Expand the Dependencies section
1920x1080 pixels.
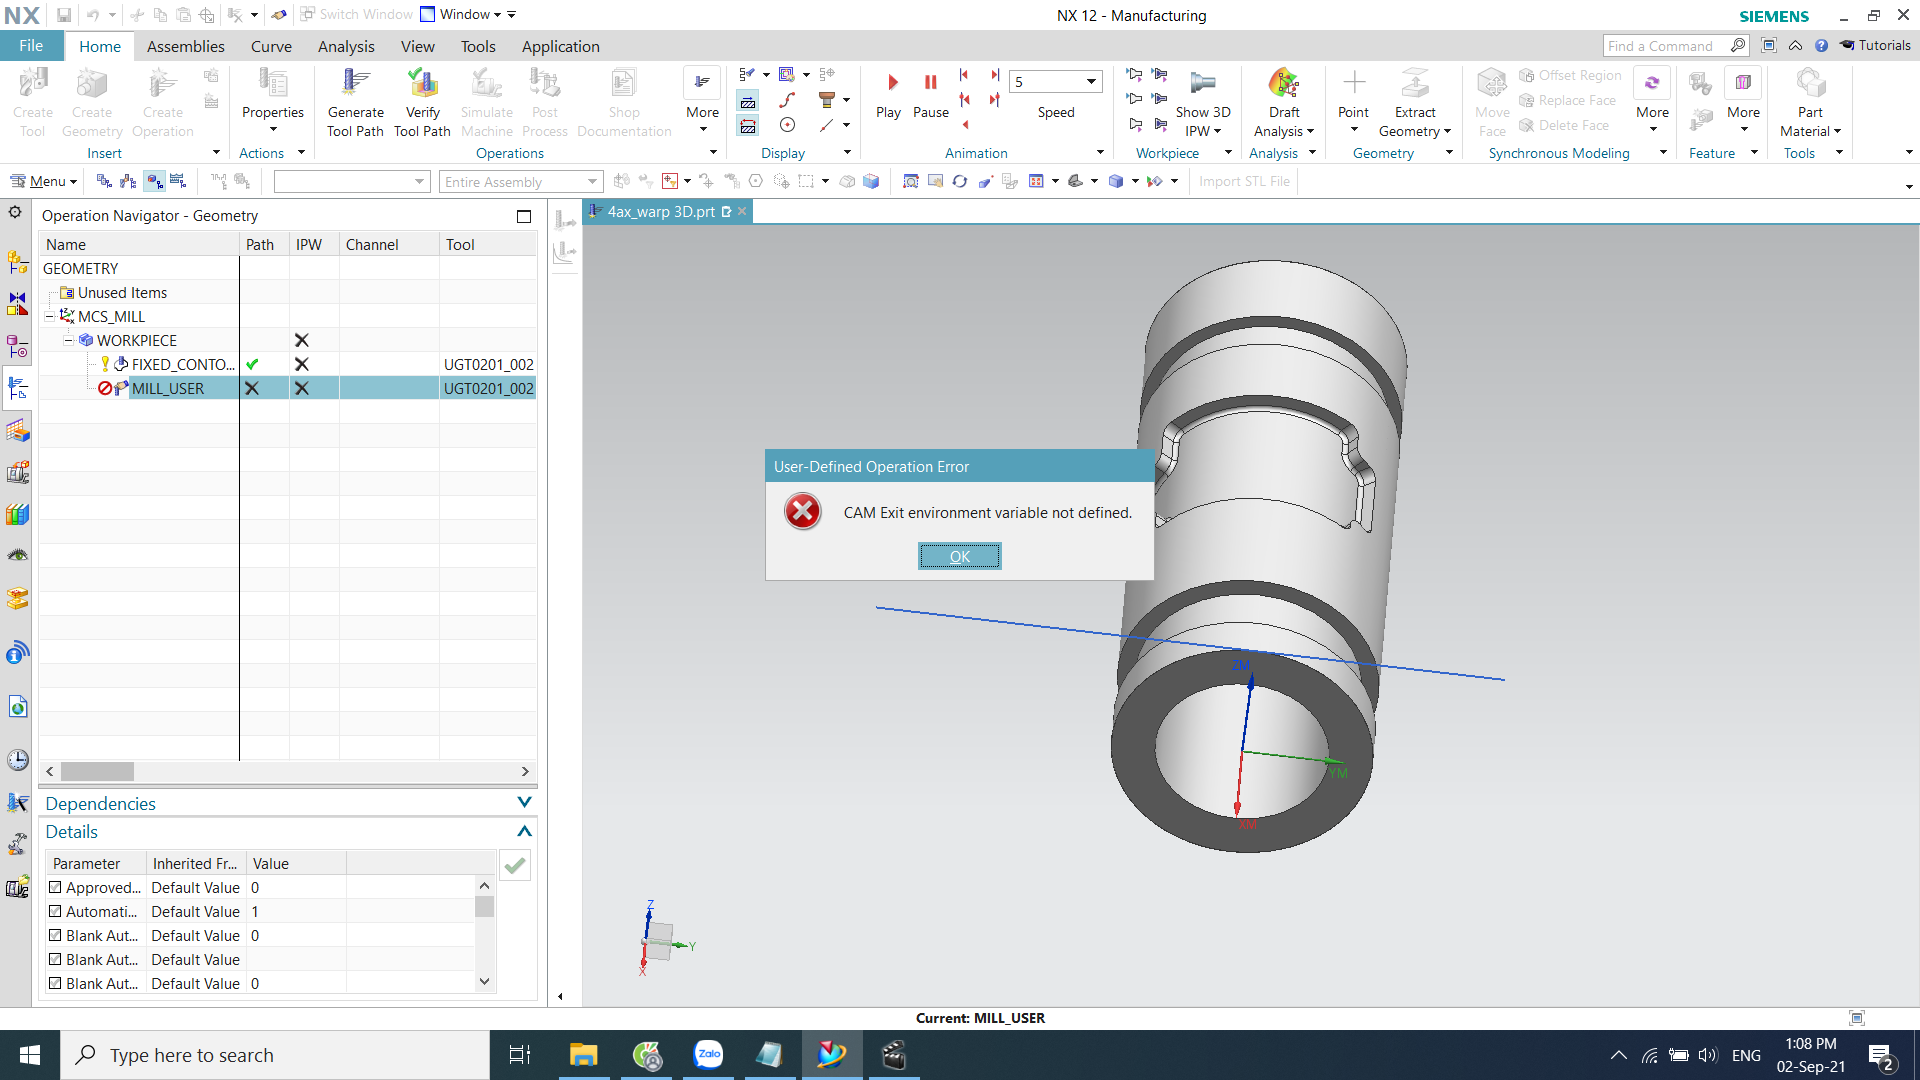coord(524,803)
